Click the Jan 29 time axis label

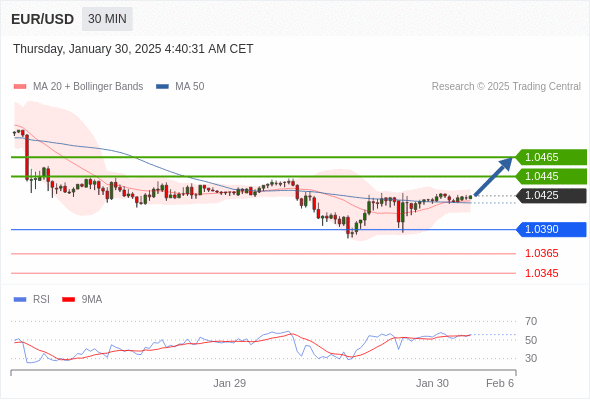point(230,383)
